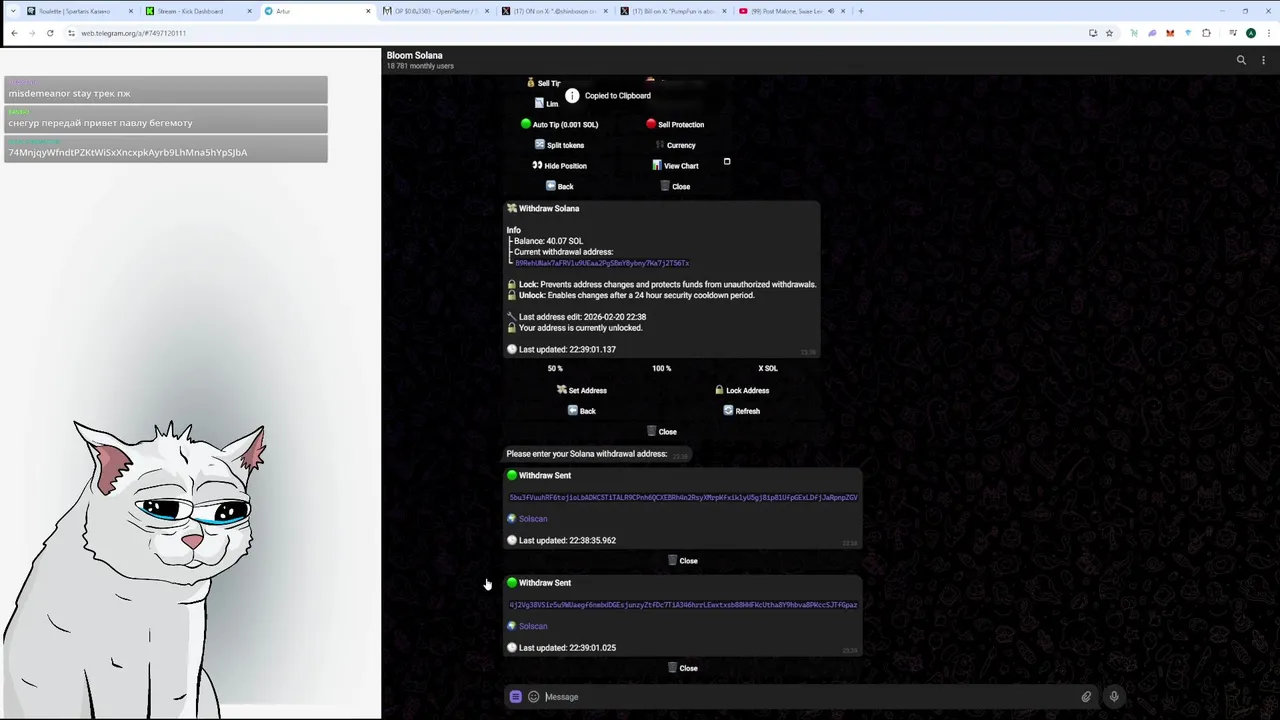Switch to Bill on X PumpFun tab
The height and width of the screenshot is (720, 1280).
point(672,11)
